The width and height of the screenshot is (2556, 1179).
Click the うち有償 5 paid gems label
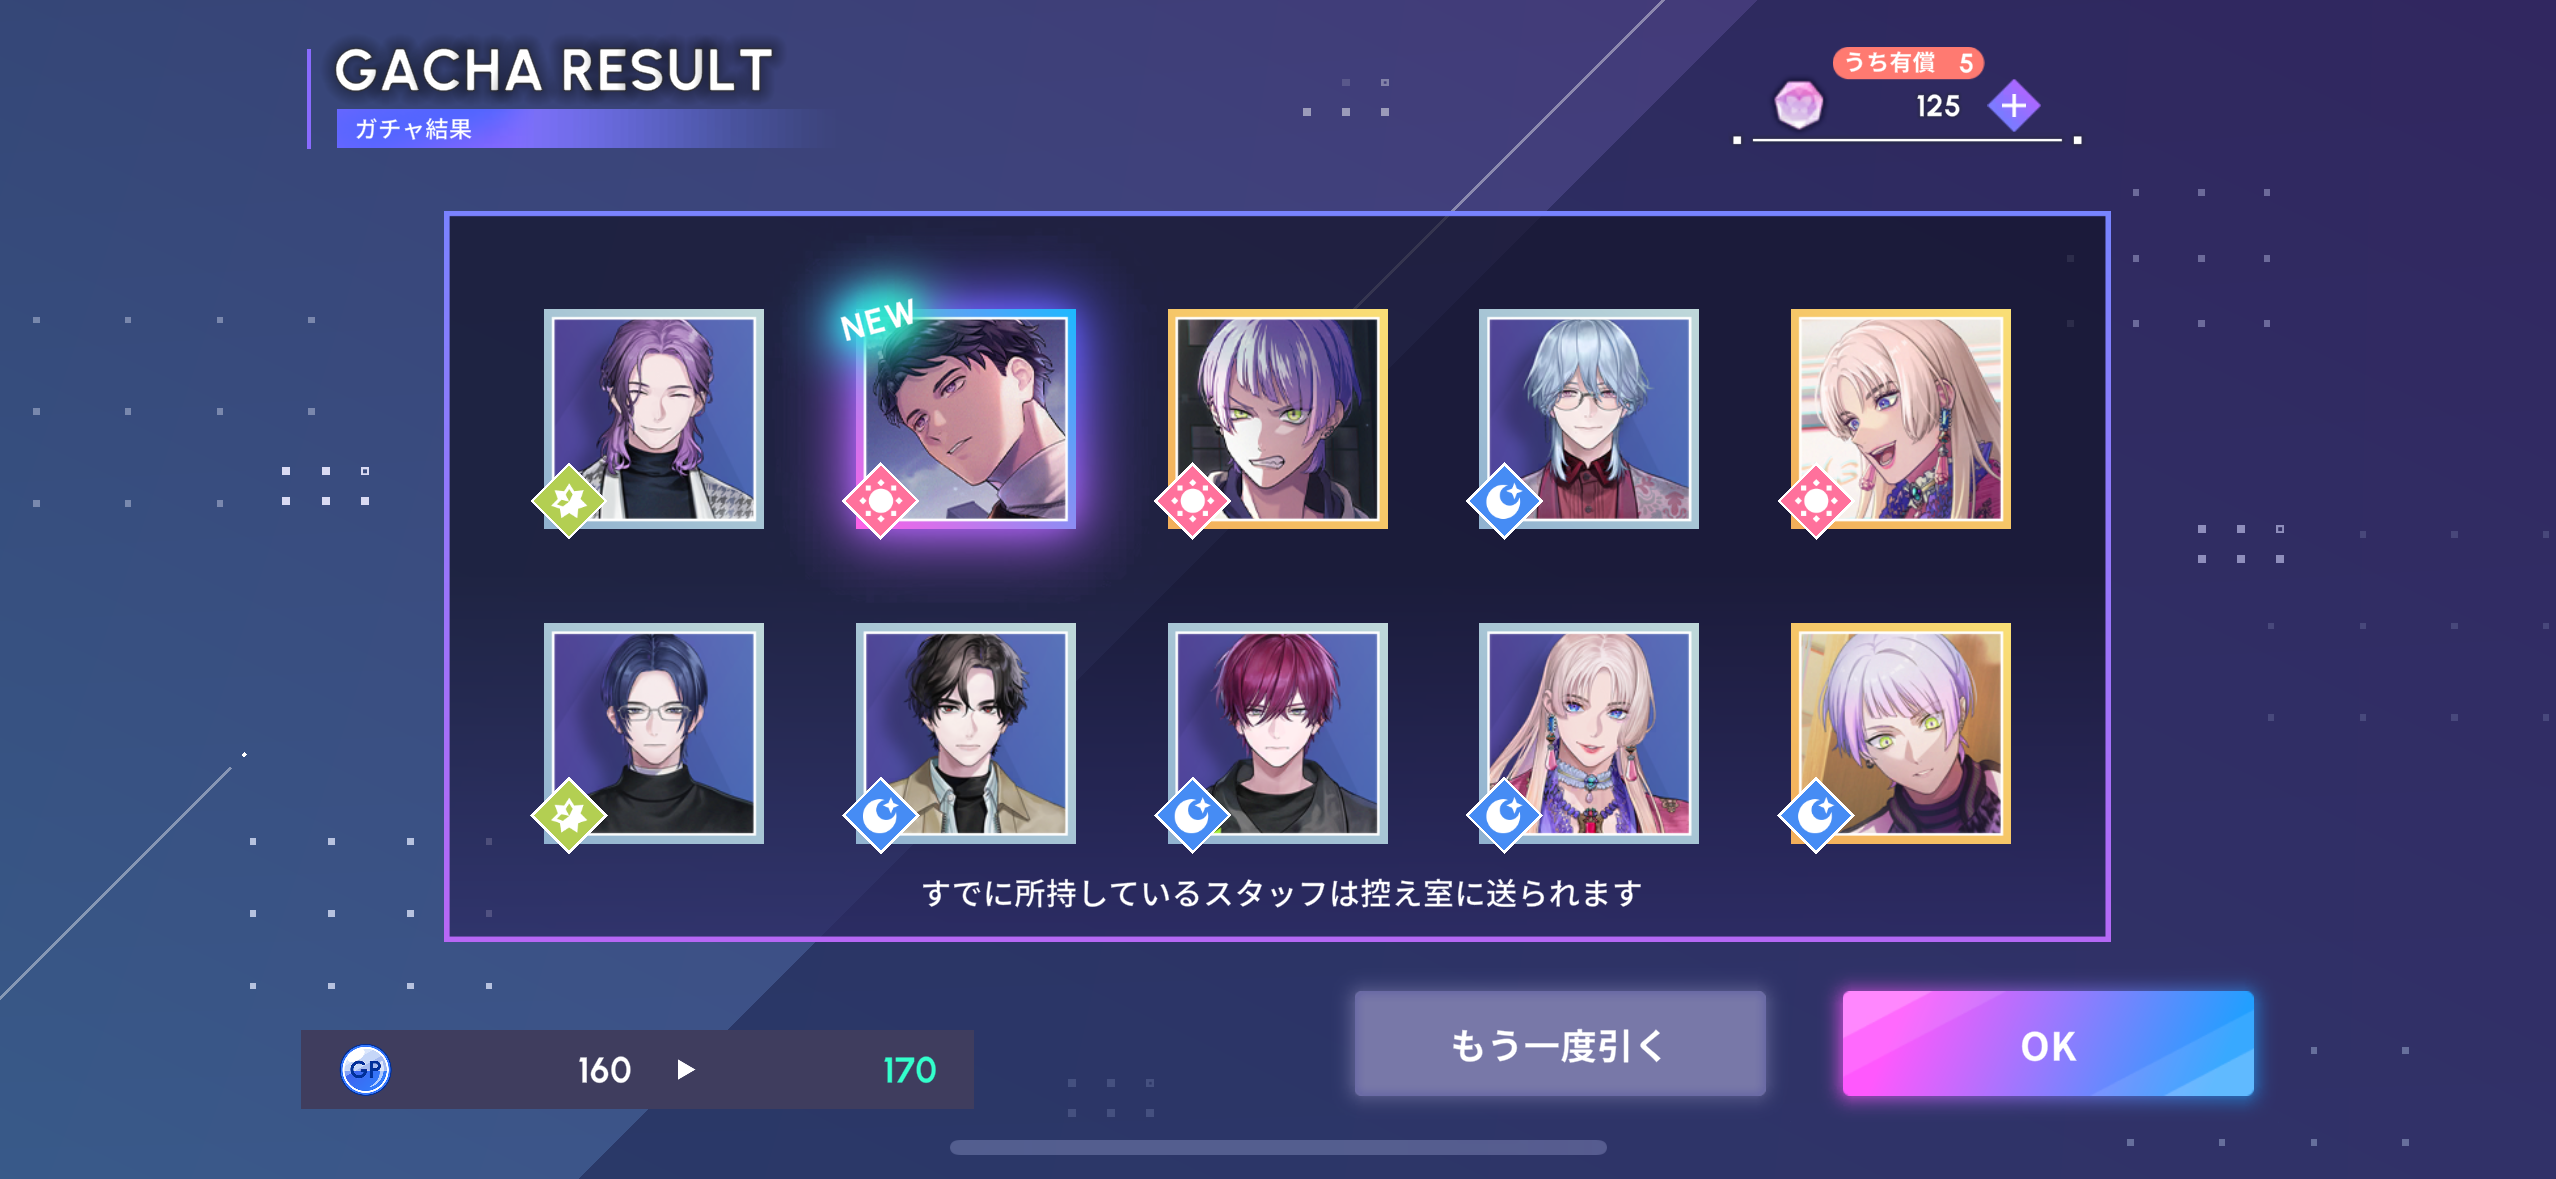click(1908, 63)
